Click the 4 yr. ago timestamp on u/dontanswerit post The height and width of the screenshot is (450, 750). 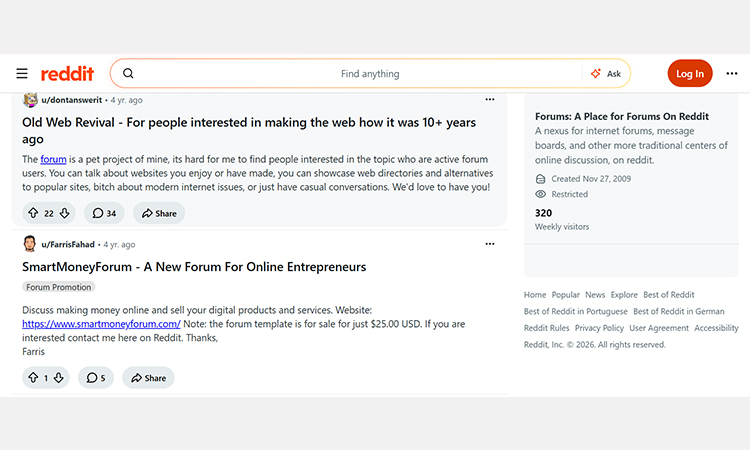click(127, 100)
